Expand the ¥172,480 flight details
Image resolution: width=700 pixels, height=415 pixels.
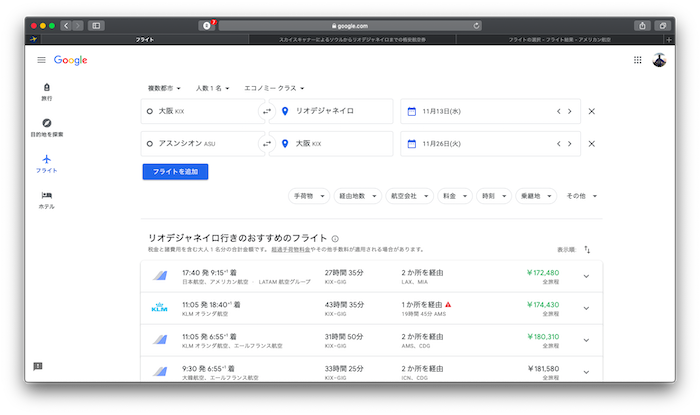(x=586, y=276)
